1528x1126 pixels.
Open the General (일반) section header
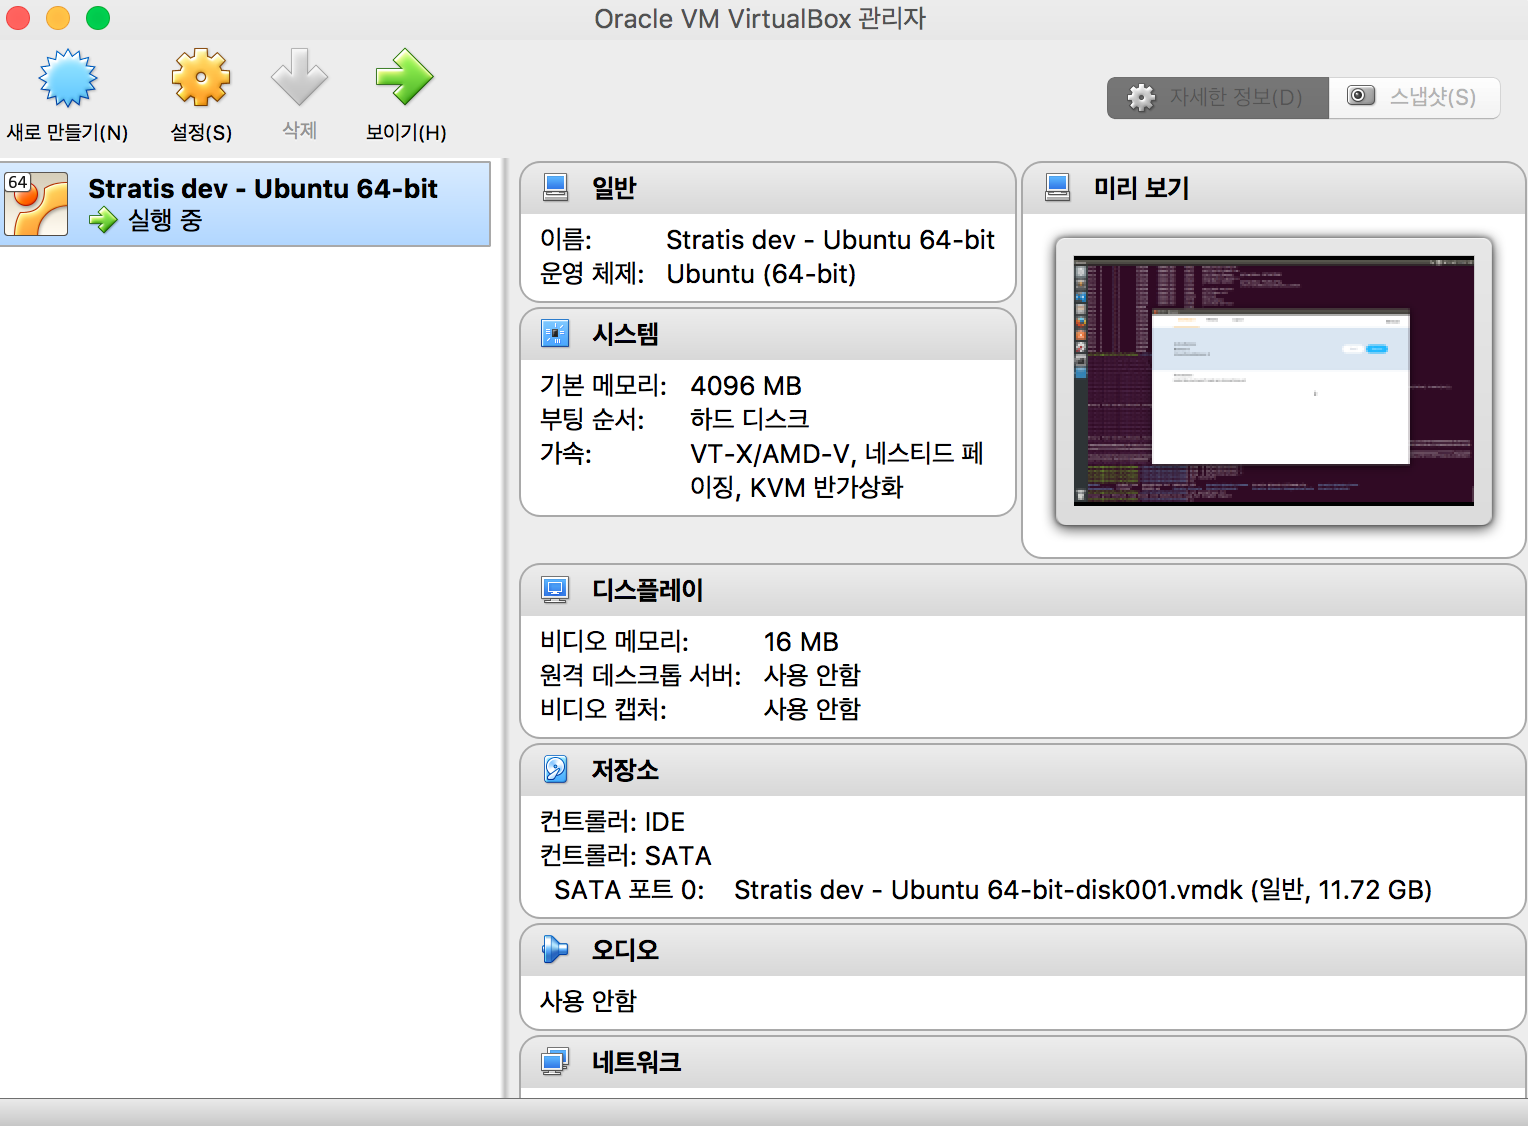point(768,188)
